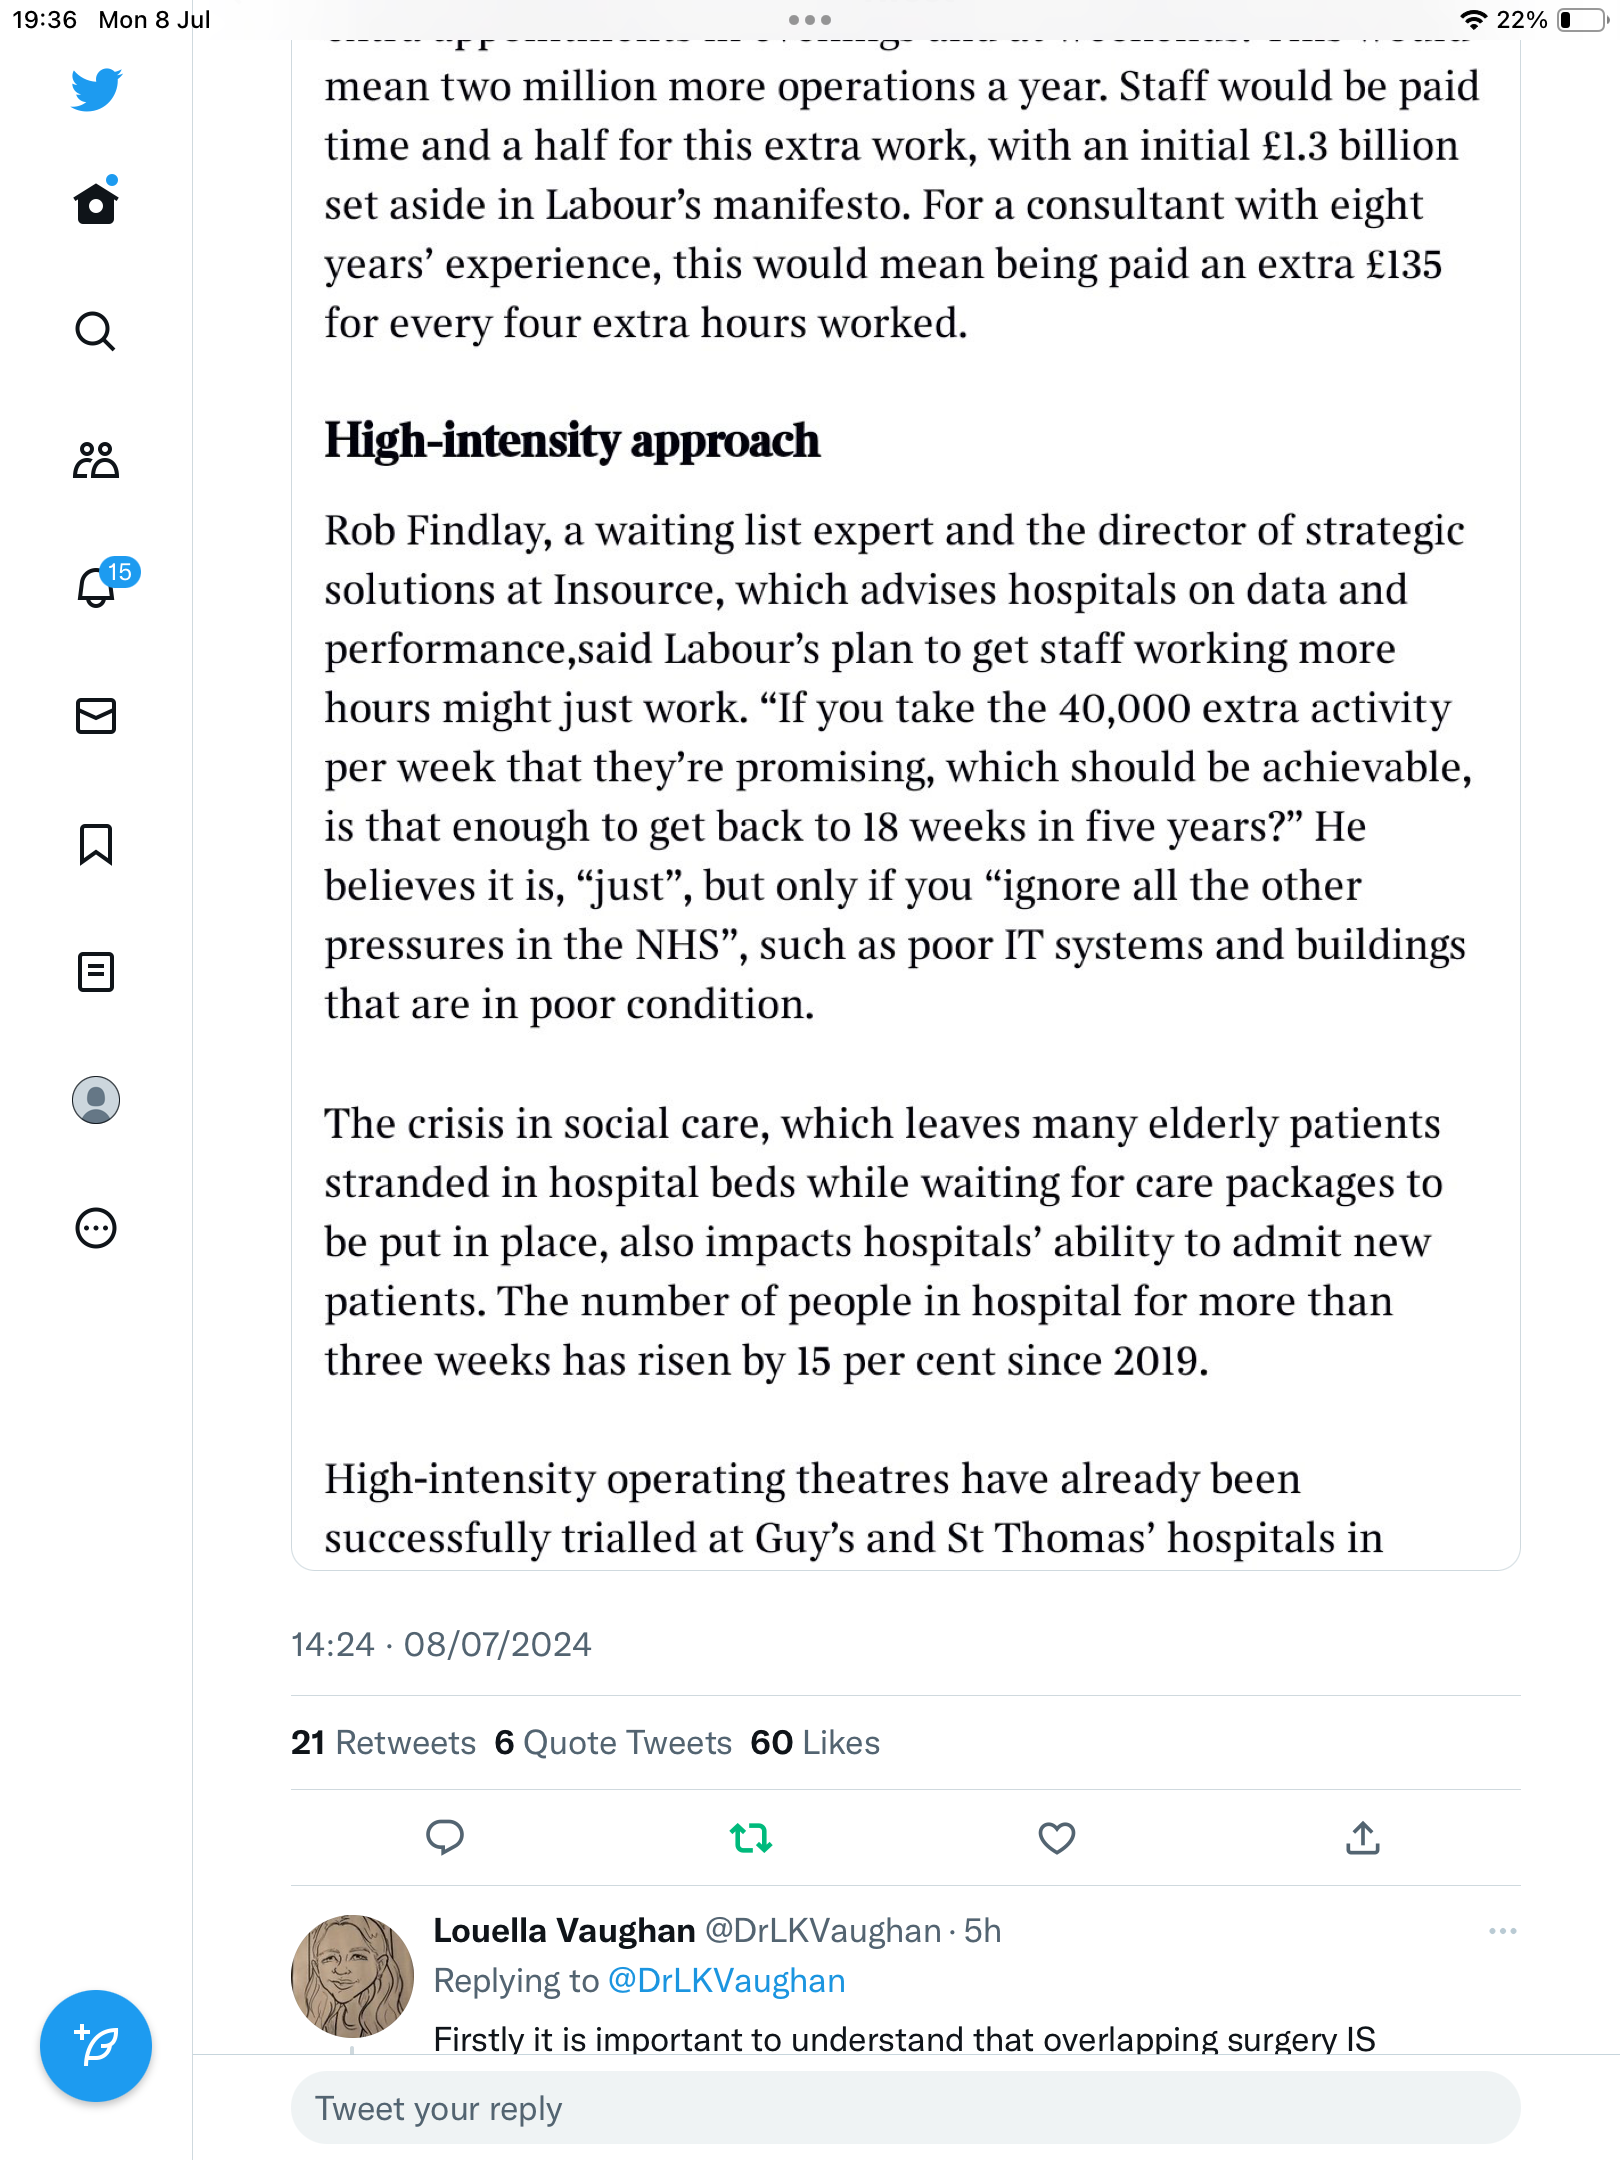The height and width of the screenshot is (2160, 1620).
Task: Open the Lists icon
Action: coord(96,972)
